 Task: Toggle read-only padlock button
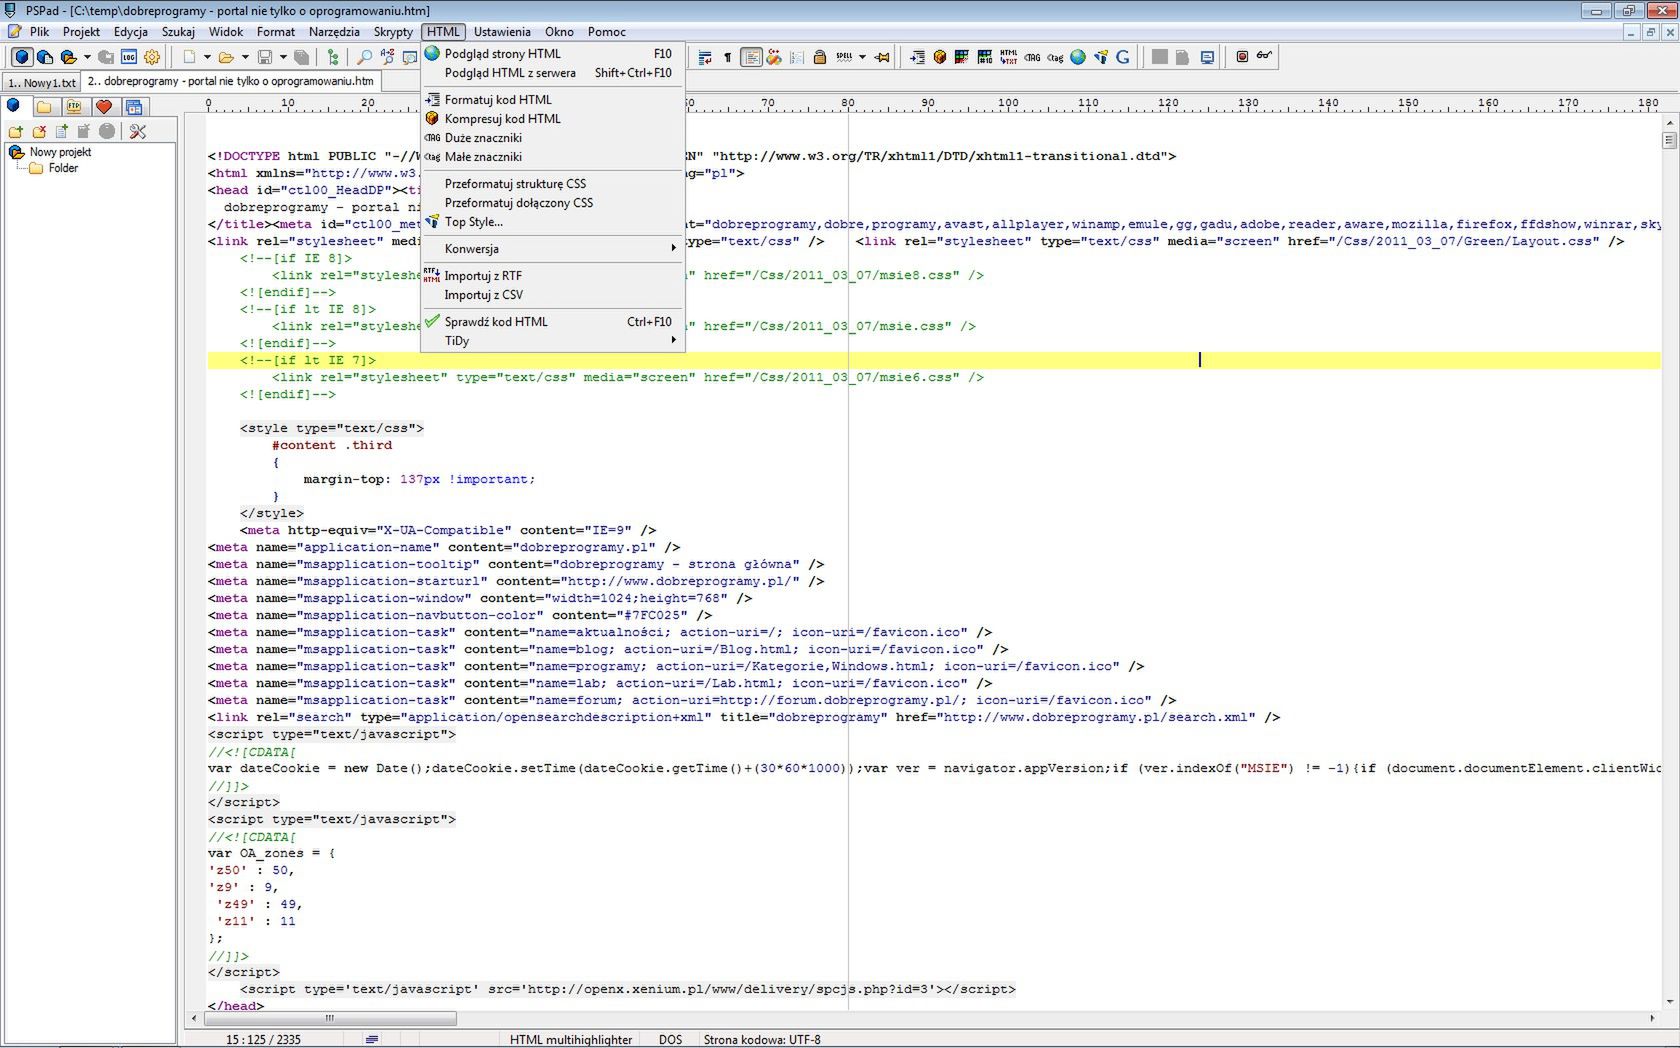pyautogui.click(x=820, y=57)
